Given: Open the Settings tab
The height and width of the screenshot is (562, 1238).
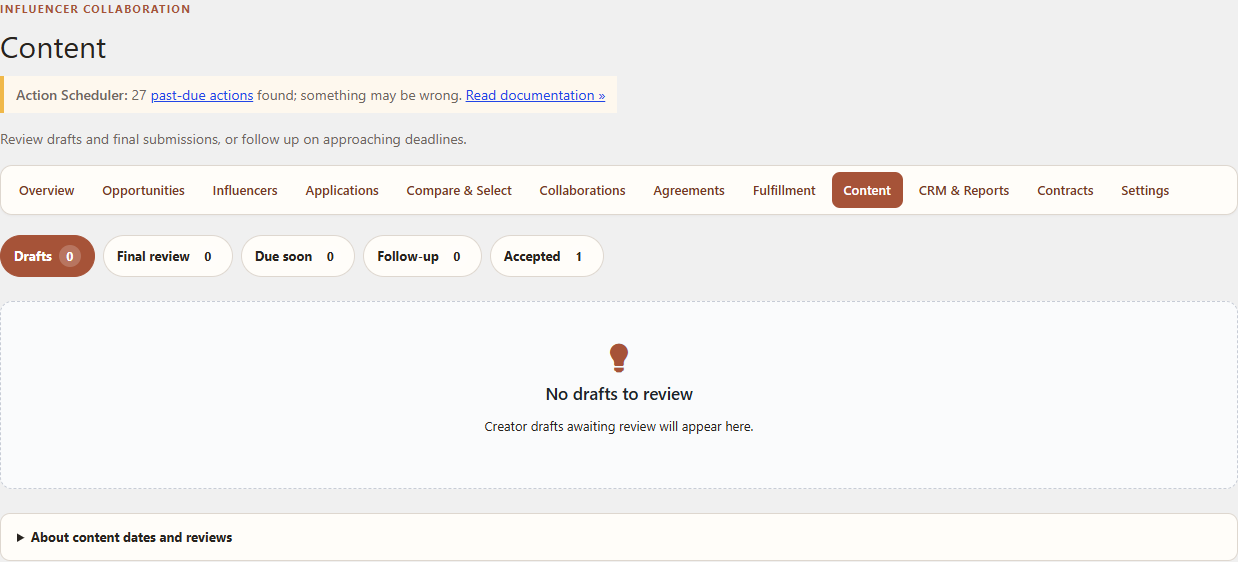Looking at the screenshot, I should pyautogui.click(x=1145, y=190).
